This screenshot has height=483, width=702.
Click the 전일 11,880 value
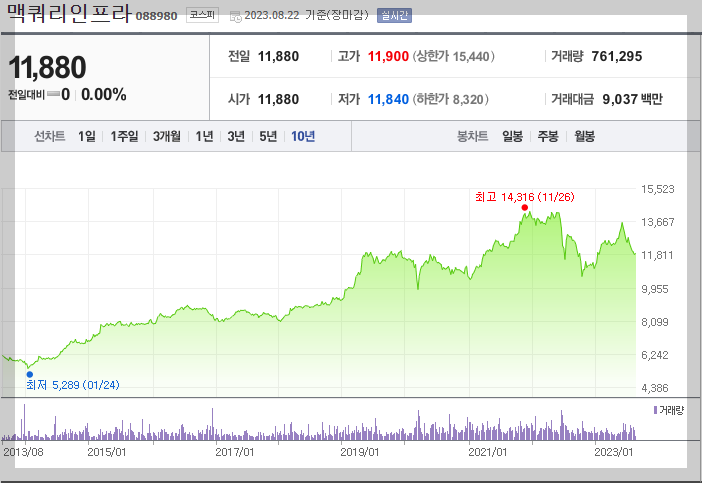click(278, 56)
